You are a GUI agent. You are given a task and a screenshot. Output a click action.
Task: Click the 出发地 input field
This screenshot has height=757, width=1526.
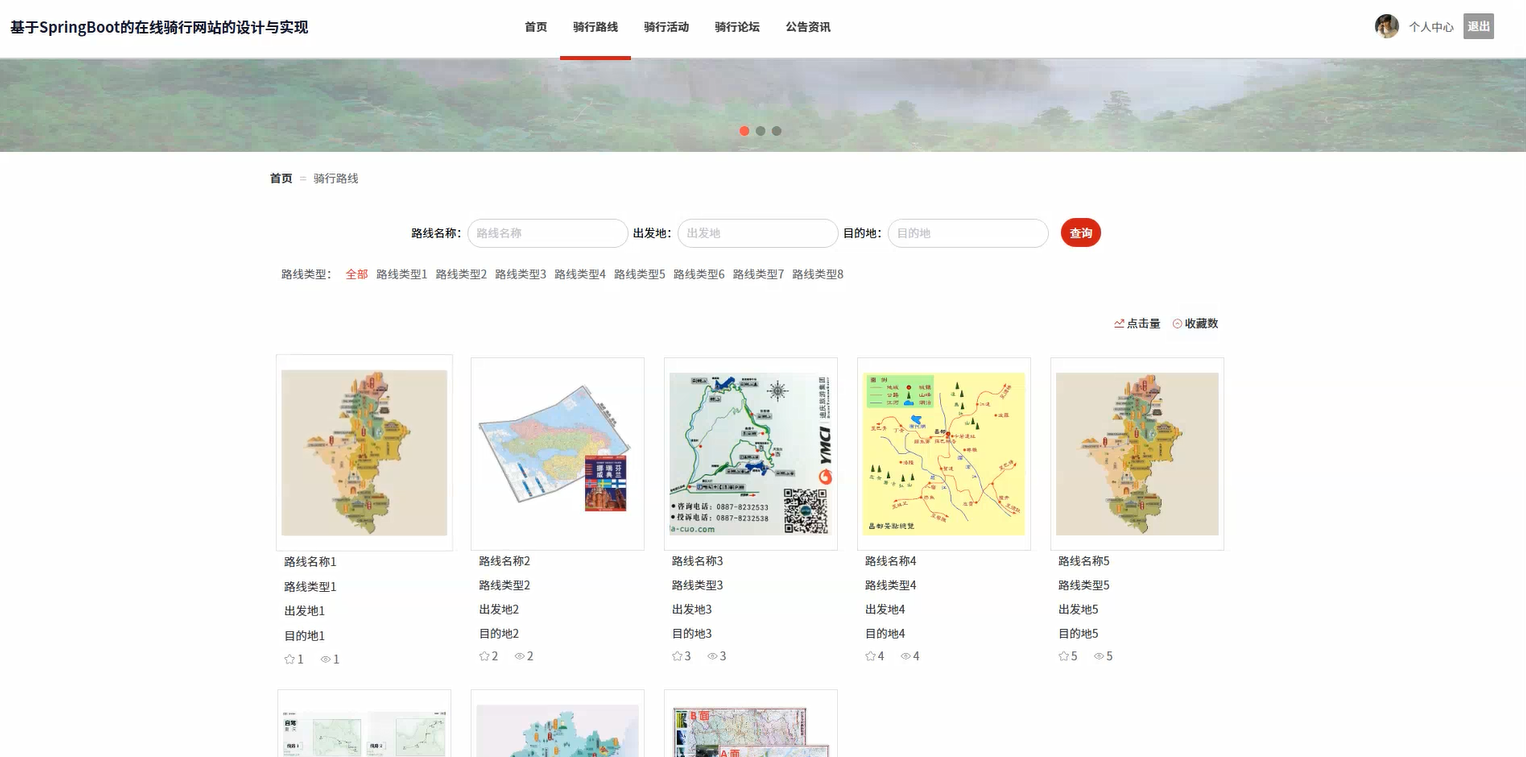[757, 233]
